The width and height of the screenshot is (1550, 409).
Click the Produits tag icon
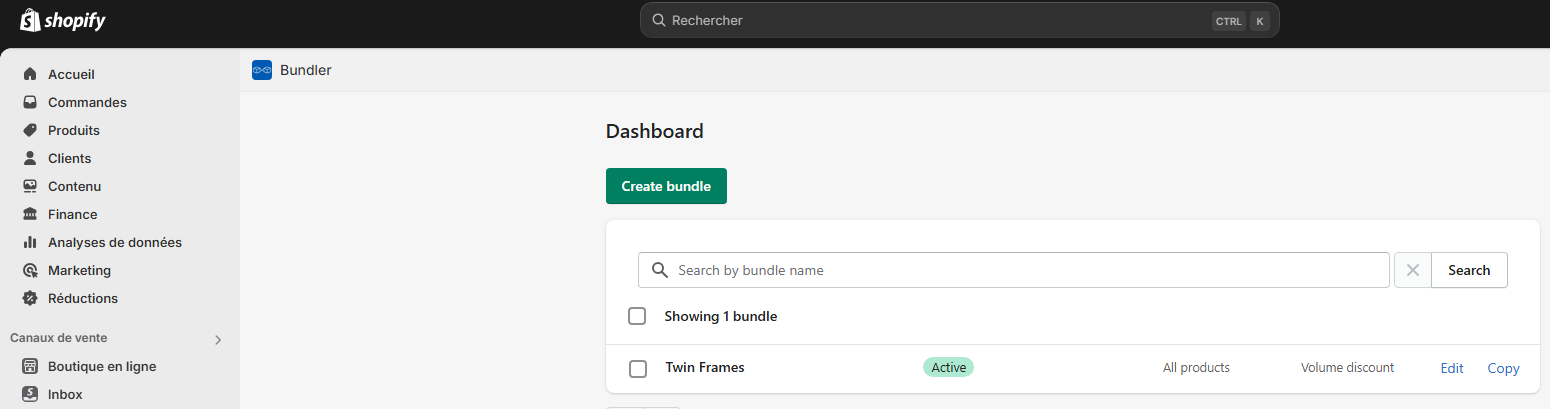(x=30, y=130)
